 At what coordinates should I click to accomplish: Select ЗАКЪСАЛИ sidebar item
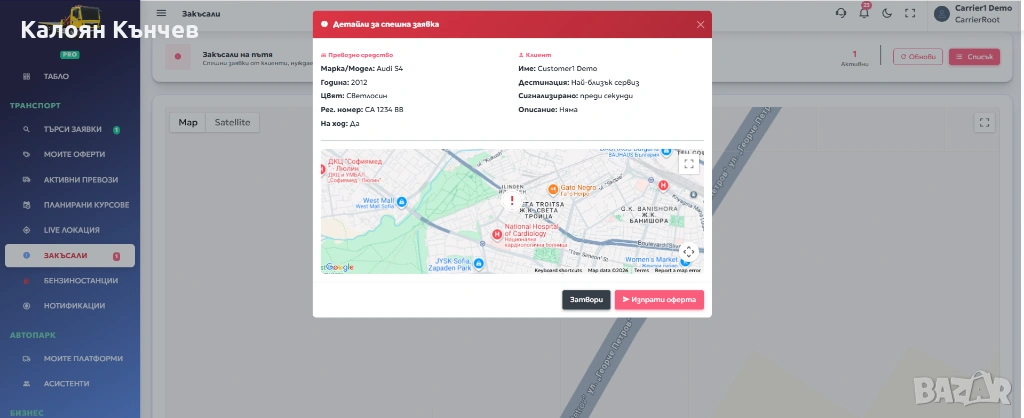[x=70, y=255]
